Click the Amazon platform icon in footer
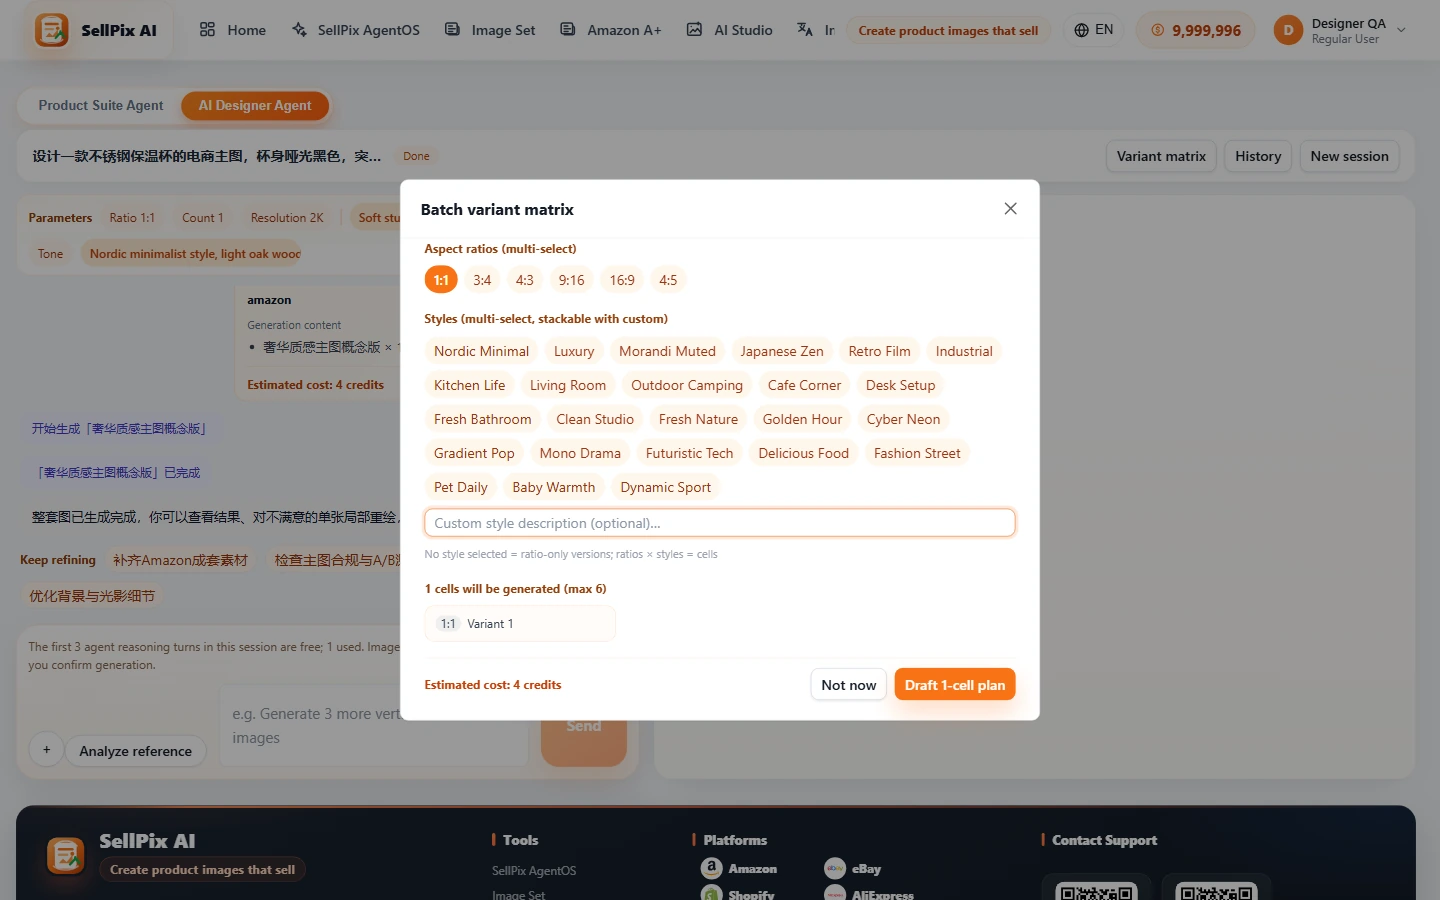 (711, 868)
